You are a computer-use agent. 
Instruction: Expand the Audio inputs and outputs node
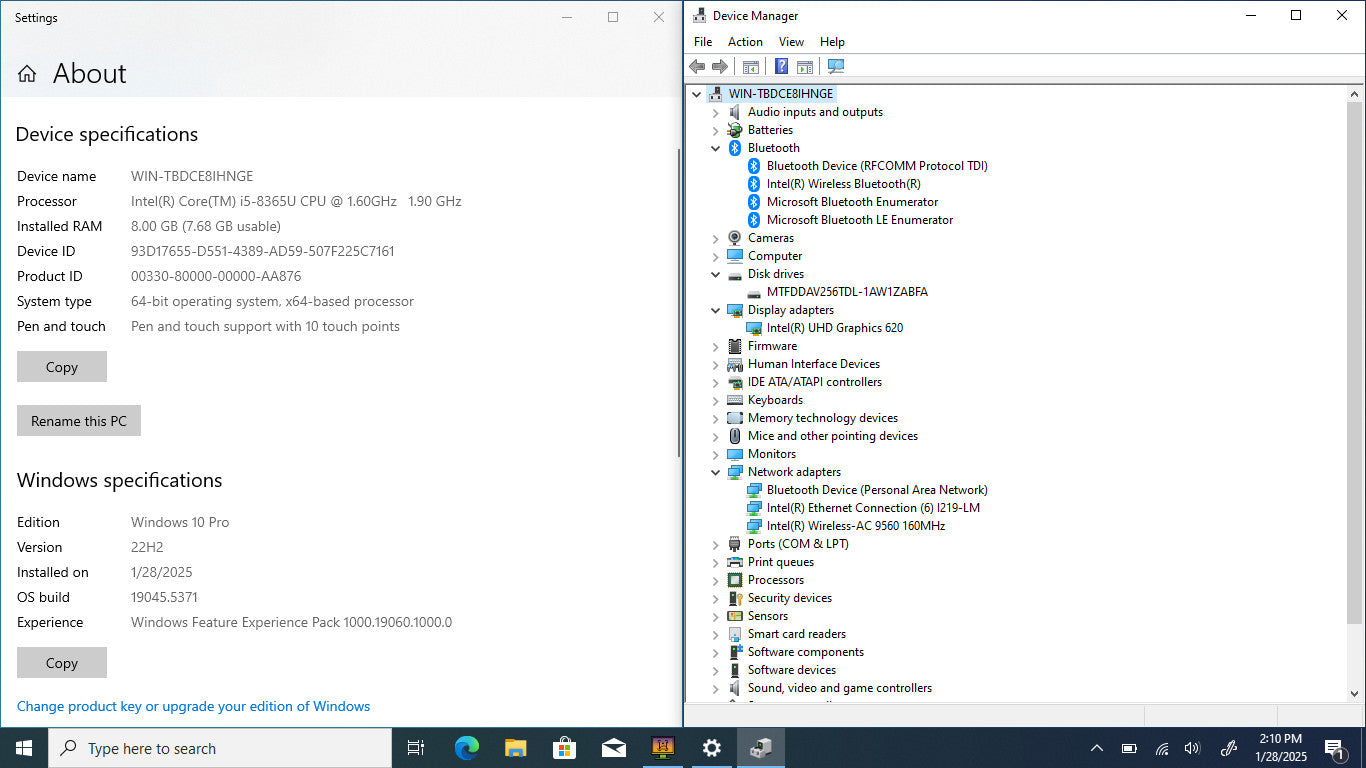point(716,112)
